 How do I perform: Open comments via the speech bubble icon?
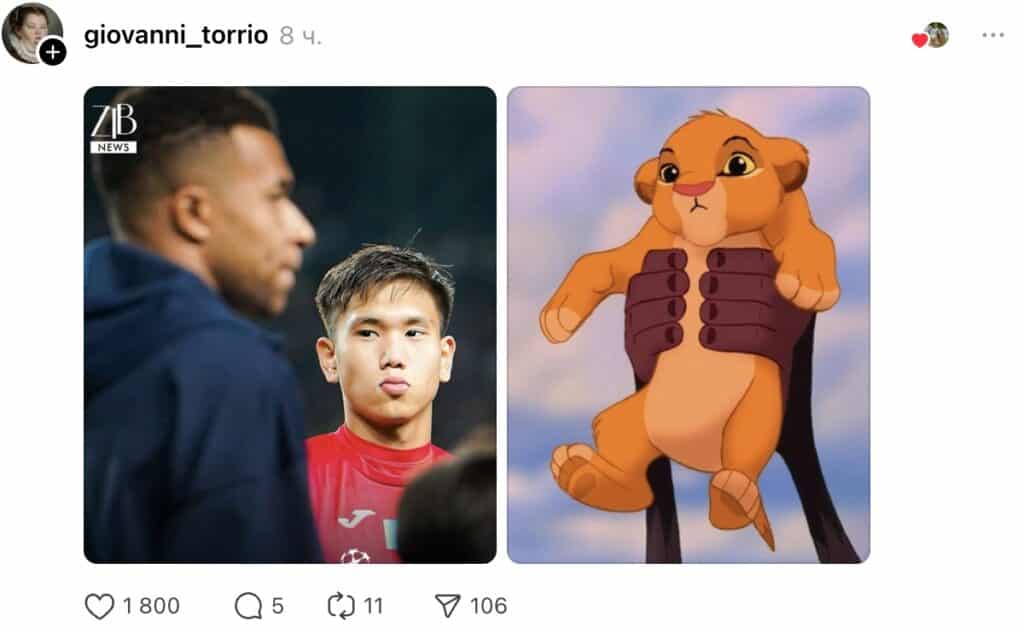pyautogui.click(x=247, y=605)
